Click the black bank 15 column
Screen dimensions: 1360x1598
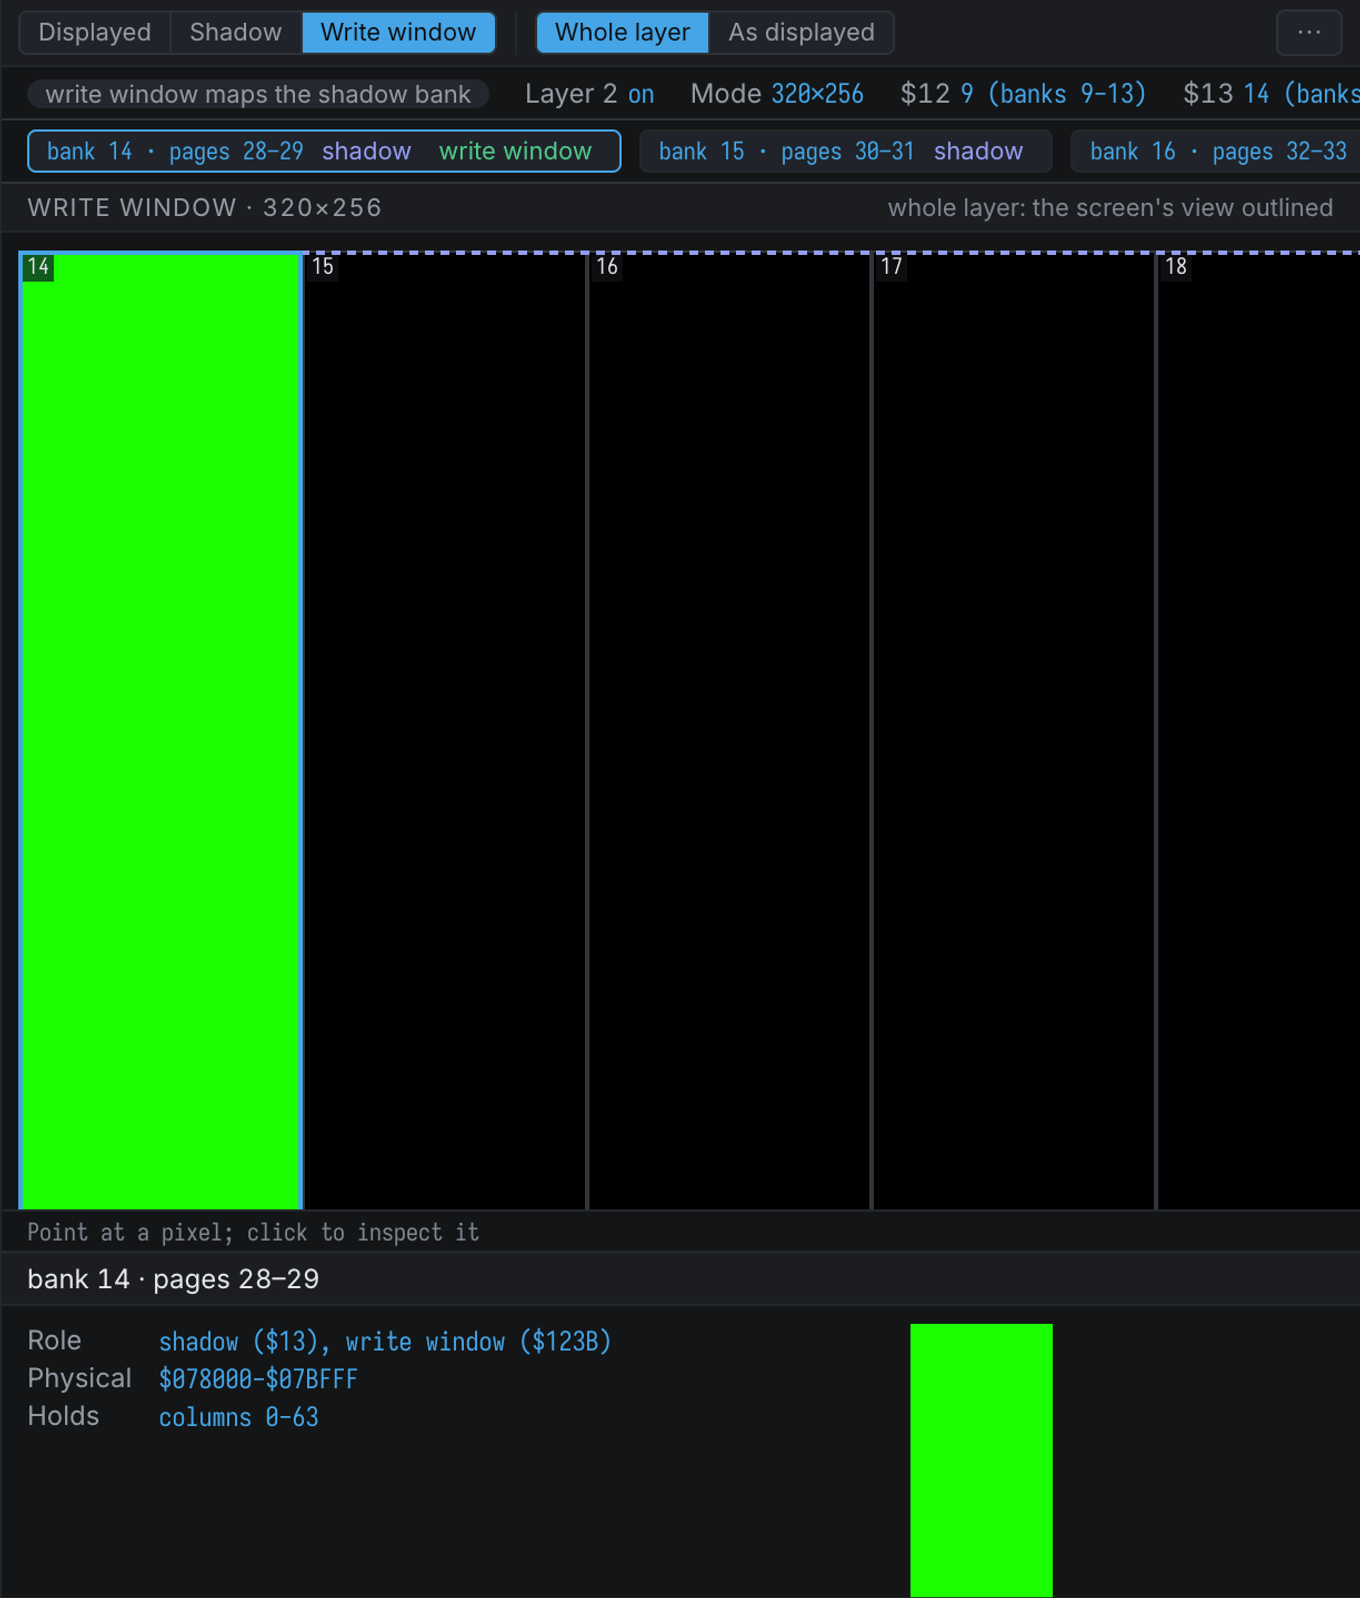(445, 730)
